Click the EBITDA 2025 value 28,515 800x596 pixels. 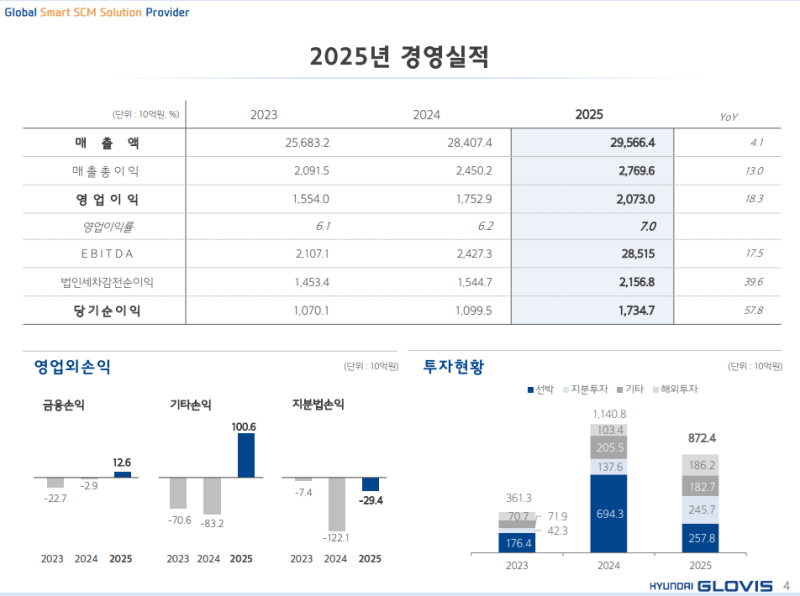tap(638, 255)
